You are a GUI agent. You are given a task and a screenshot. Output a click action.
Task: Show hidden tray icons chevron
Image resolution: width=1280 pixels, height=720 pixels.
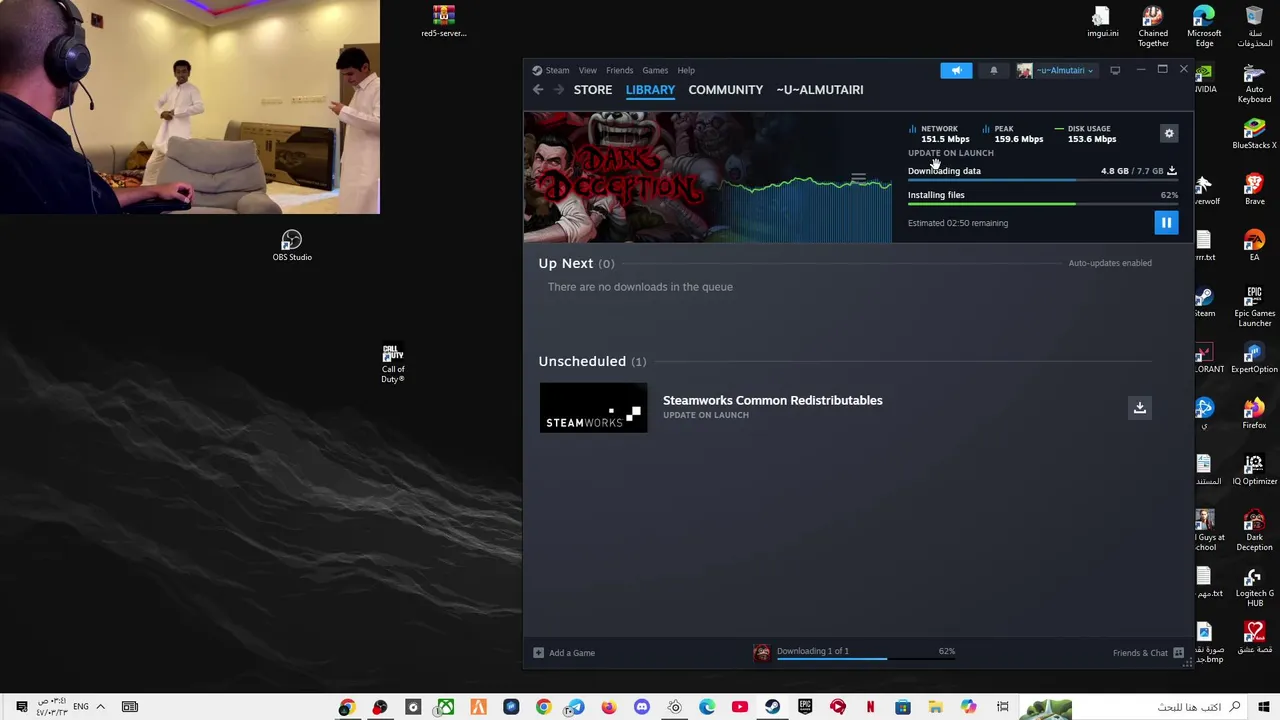(x=100, y=707)
